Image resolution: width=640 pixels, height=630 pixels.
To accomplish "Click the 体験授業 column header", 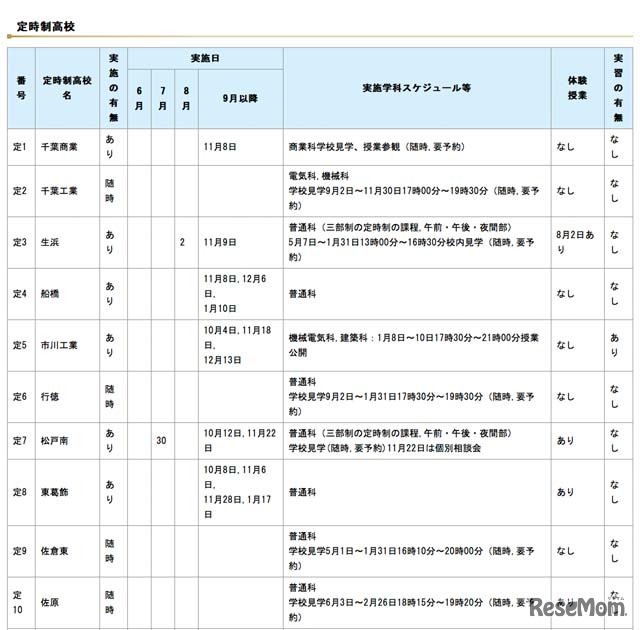I will coord(577,88).
